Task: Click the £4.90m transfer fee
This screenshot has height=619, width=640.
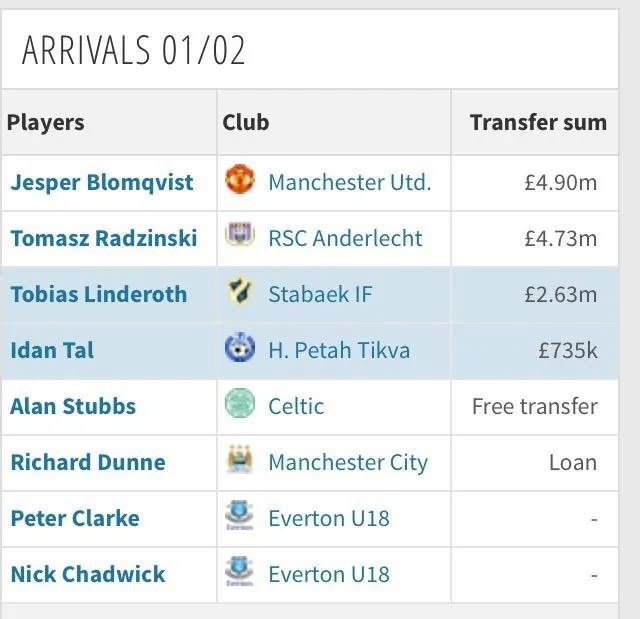Action: pyautogui.click(x=560, y=183)
